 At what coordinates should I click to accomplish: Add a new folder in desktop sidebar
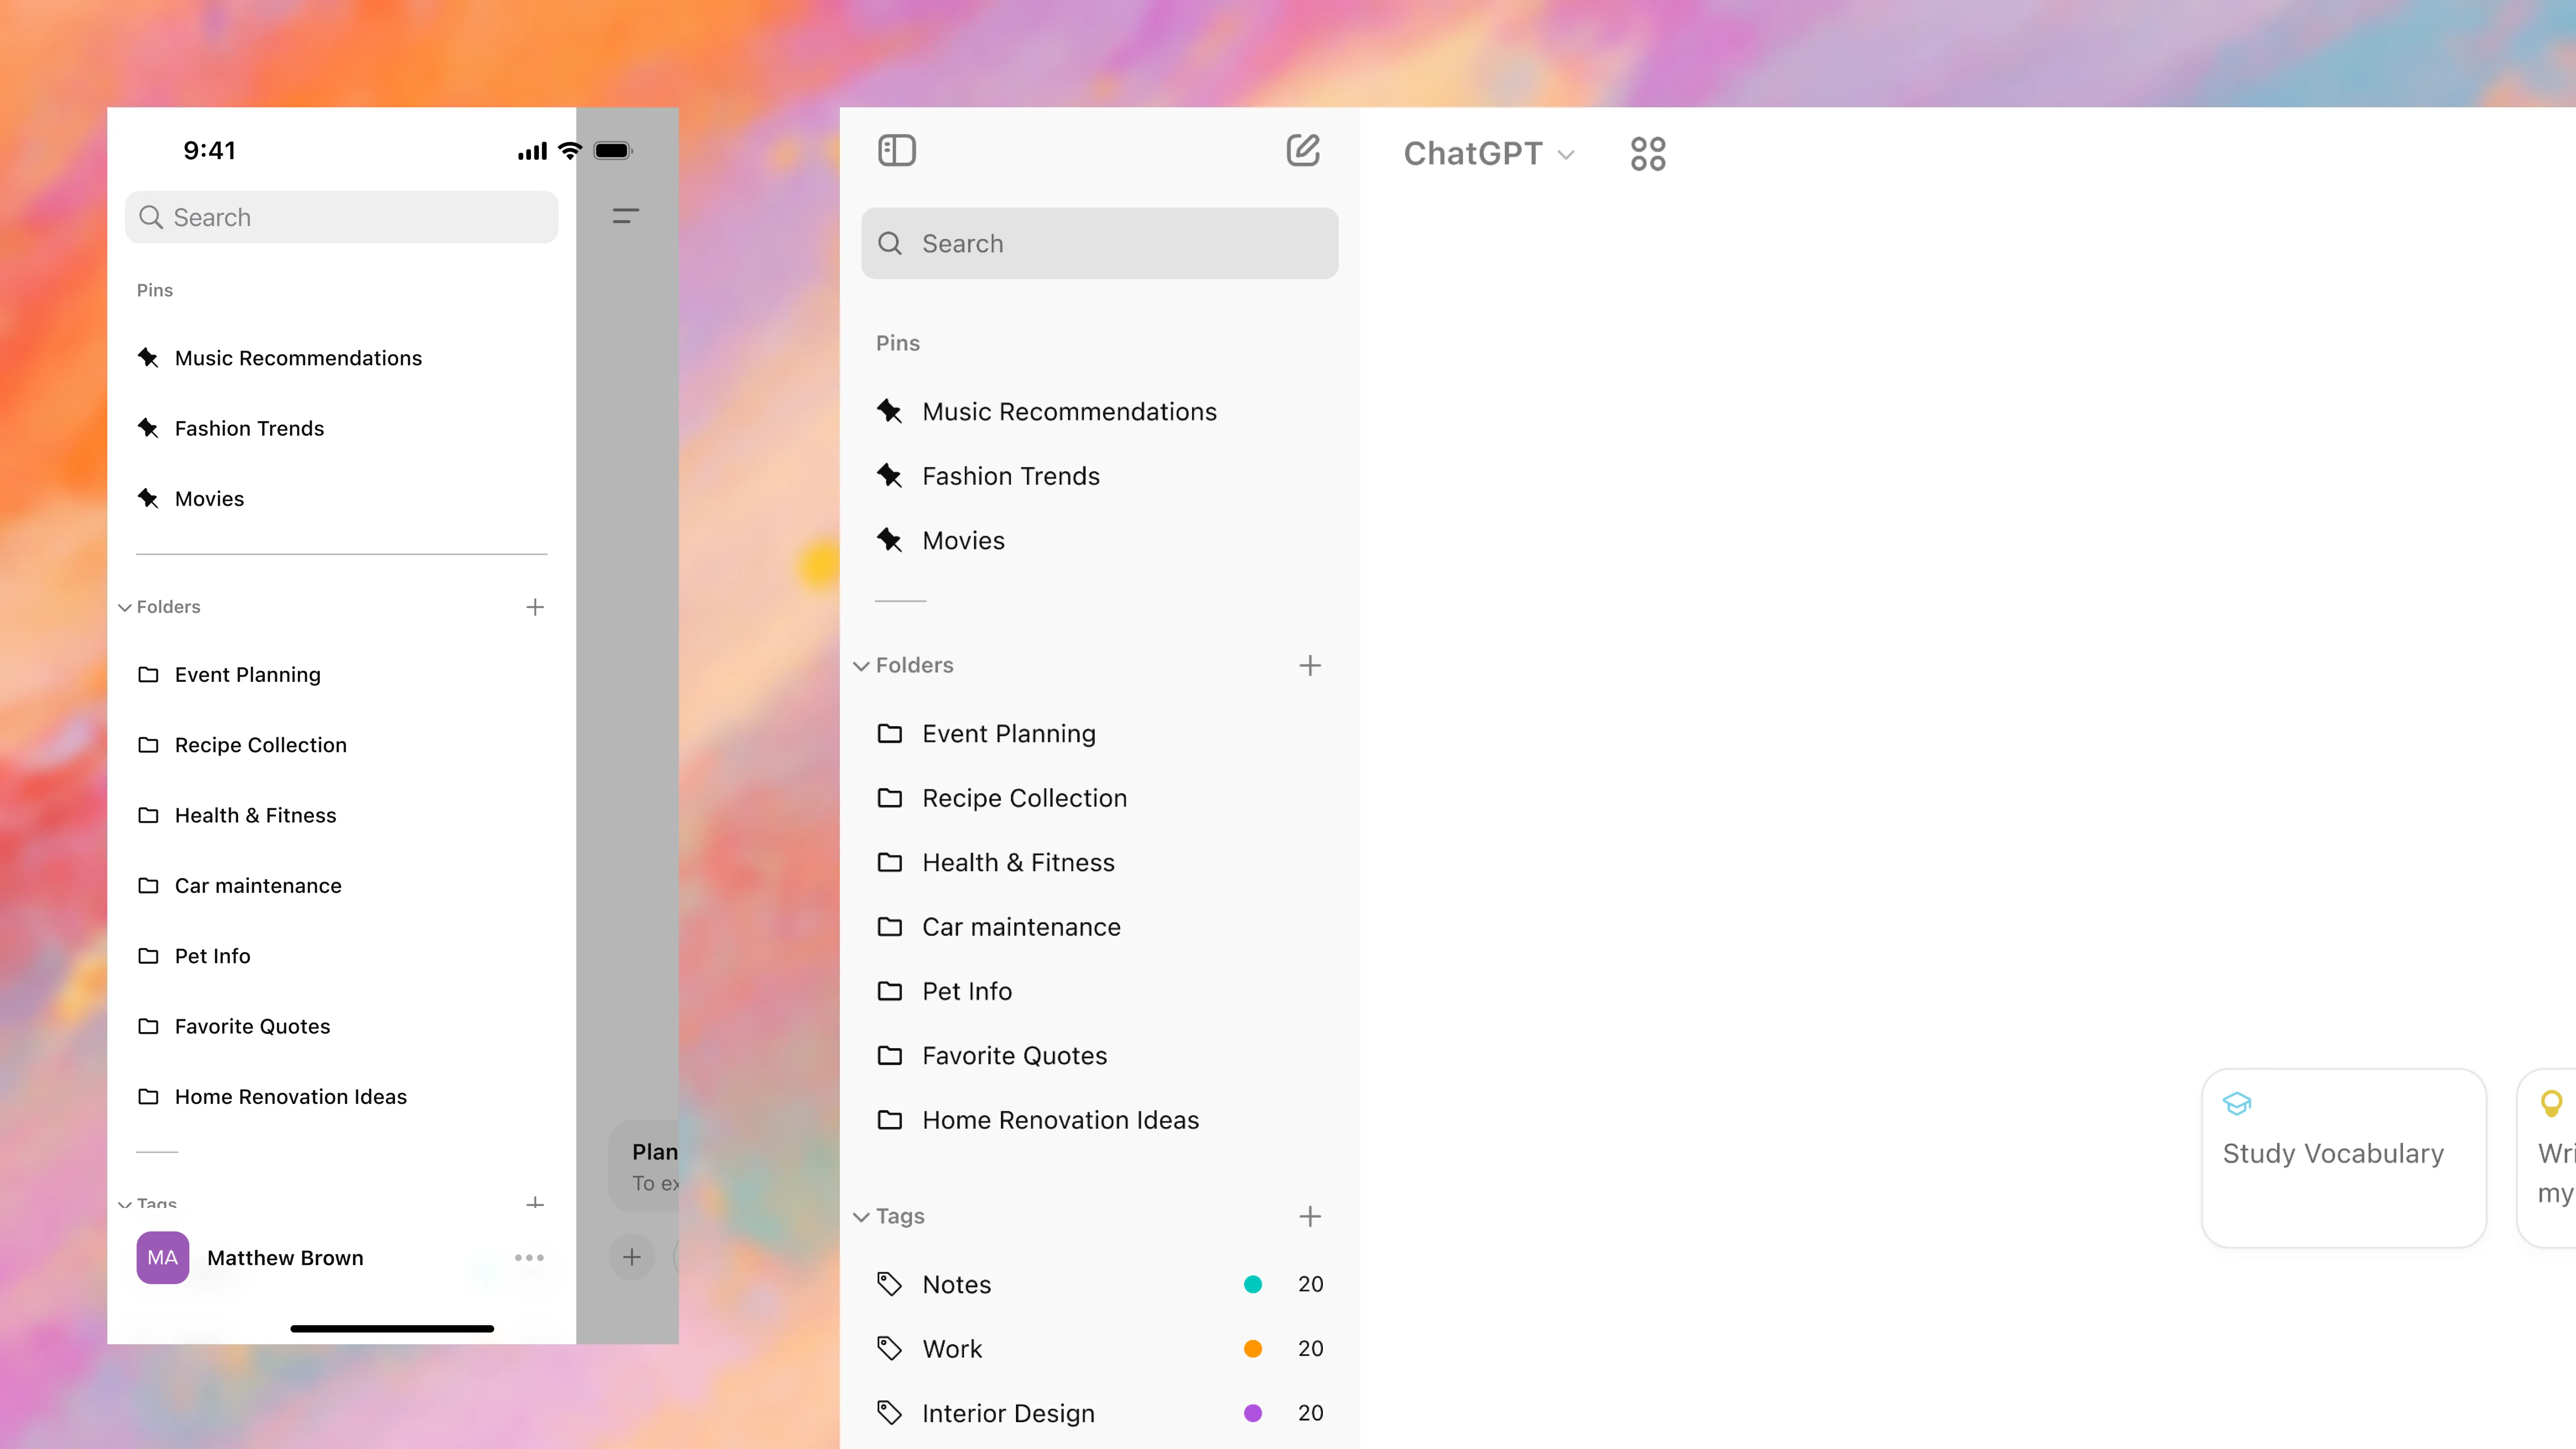tap(1310, 665)
